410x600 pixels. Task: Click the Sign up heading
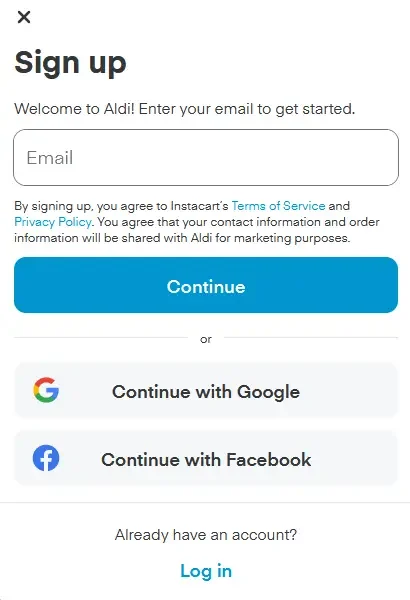(x=70, y=63)
